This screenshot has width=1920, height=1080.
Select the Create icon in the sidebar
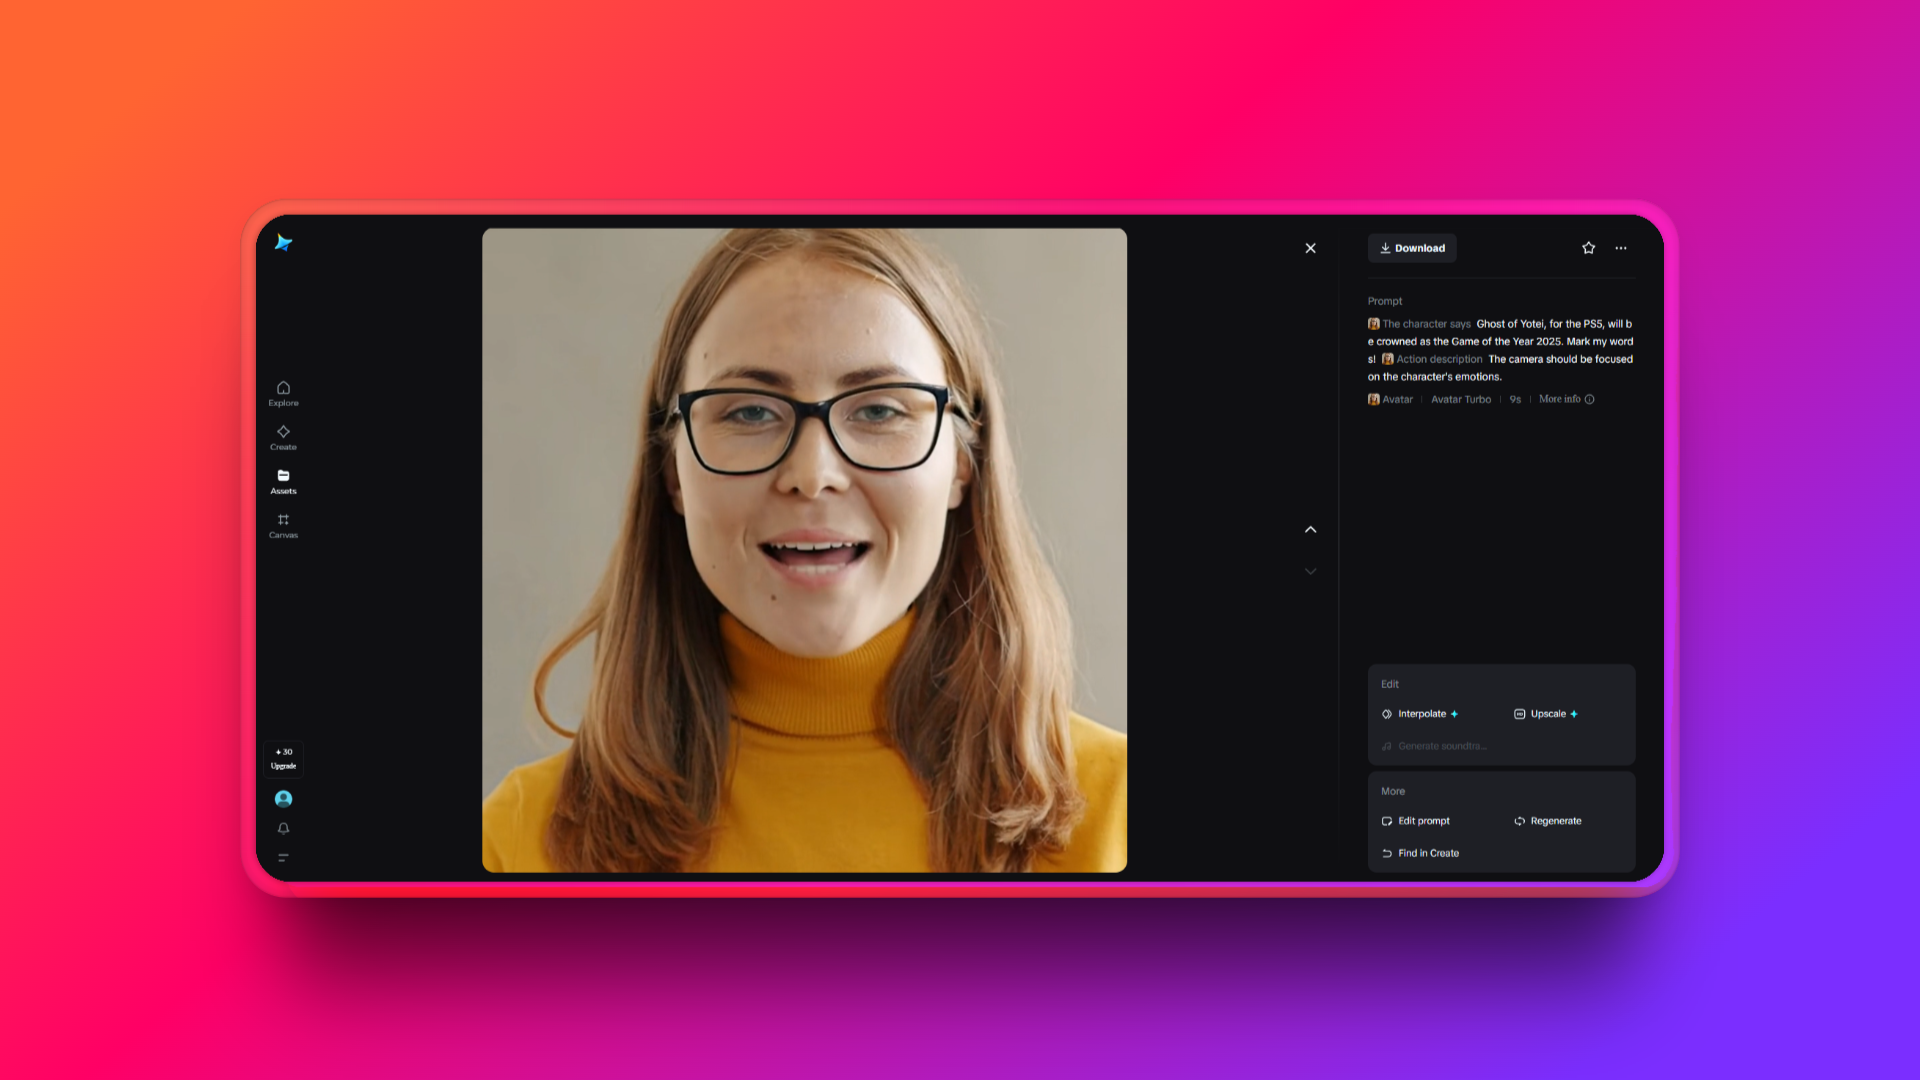point(283,437)
